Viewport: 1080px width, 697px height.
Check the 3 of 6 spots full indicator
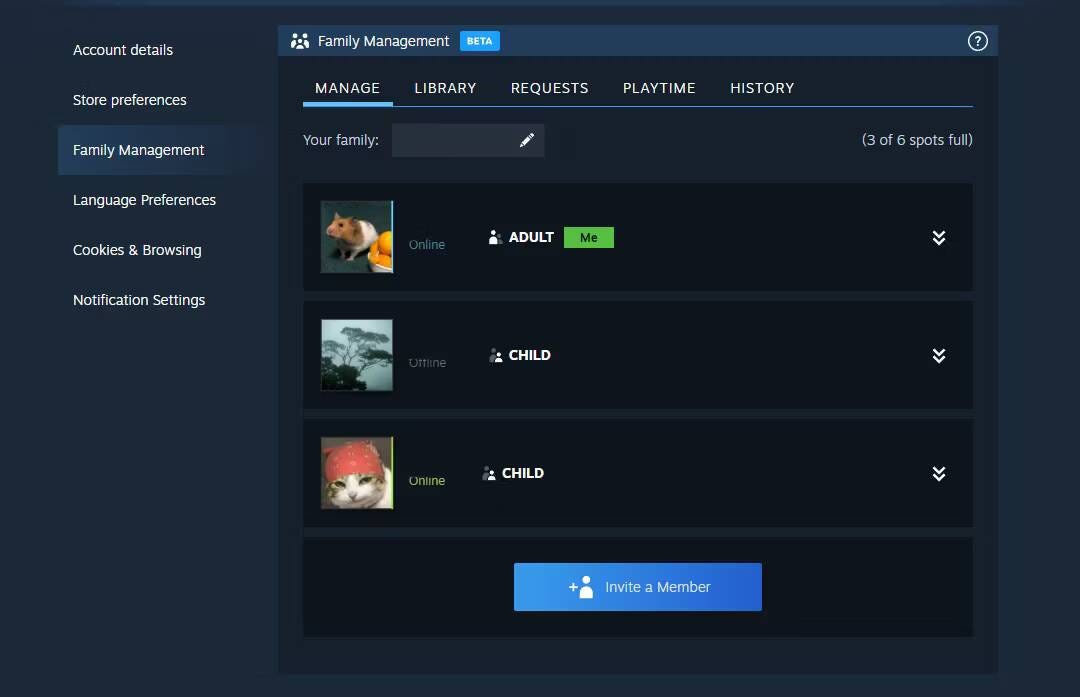(x=917, y=140)
